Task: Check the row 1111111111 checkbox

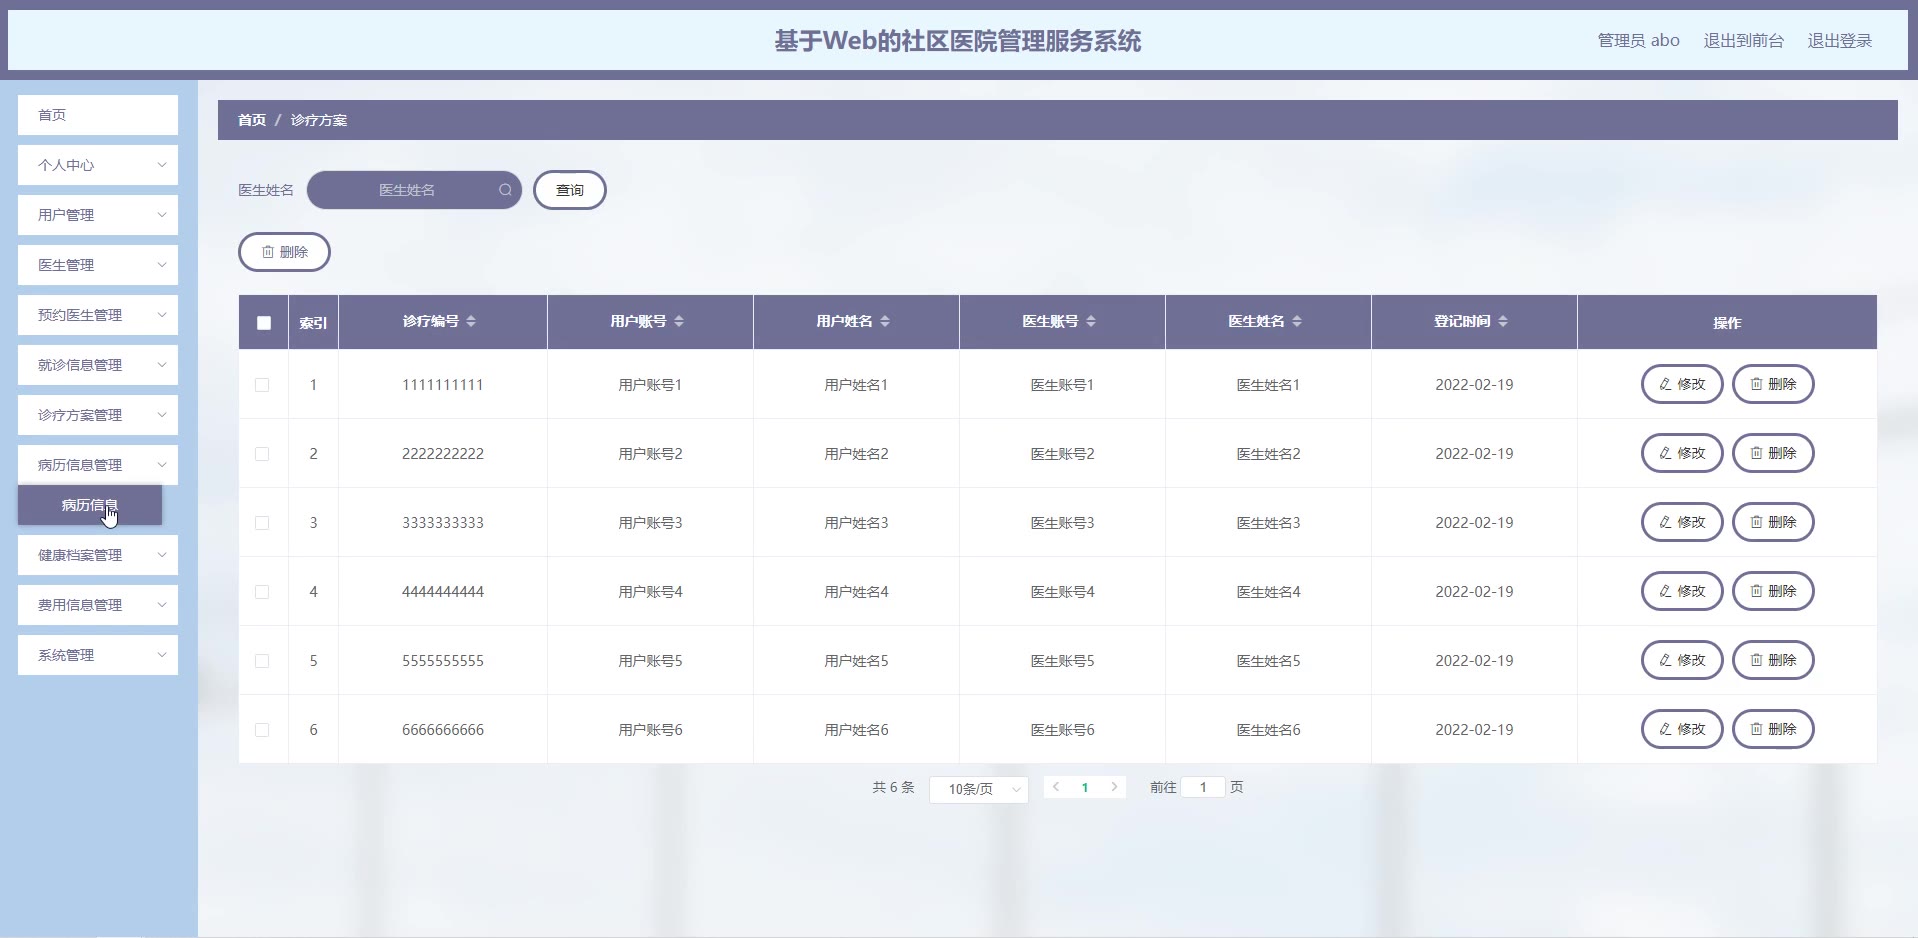Action: point(262,385)
